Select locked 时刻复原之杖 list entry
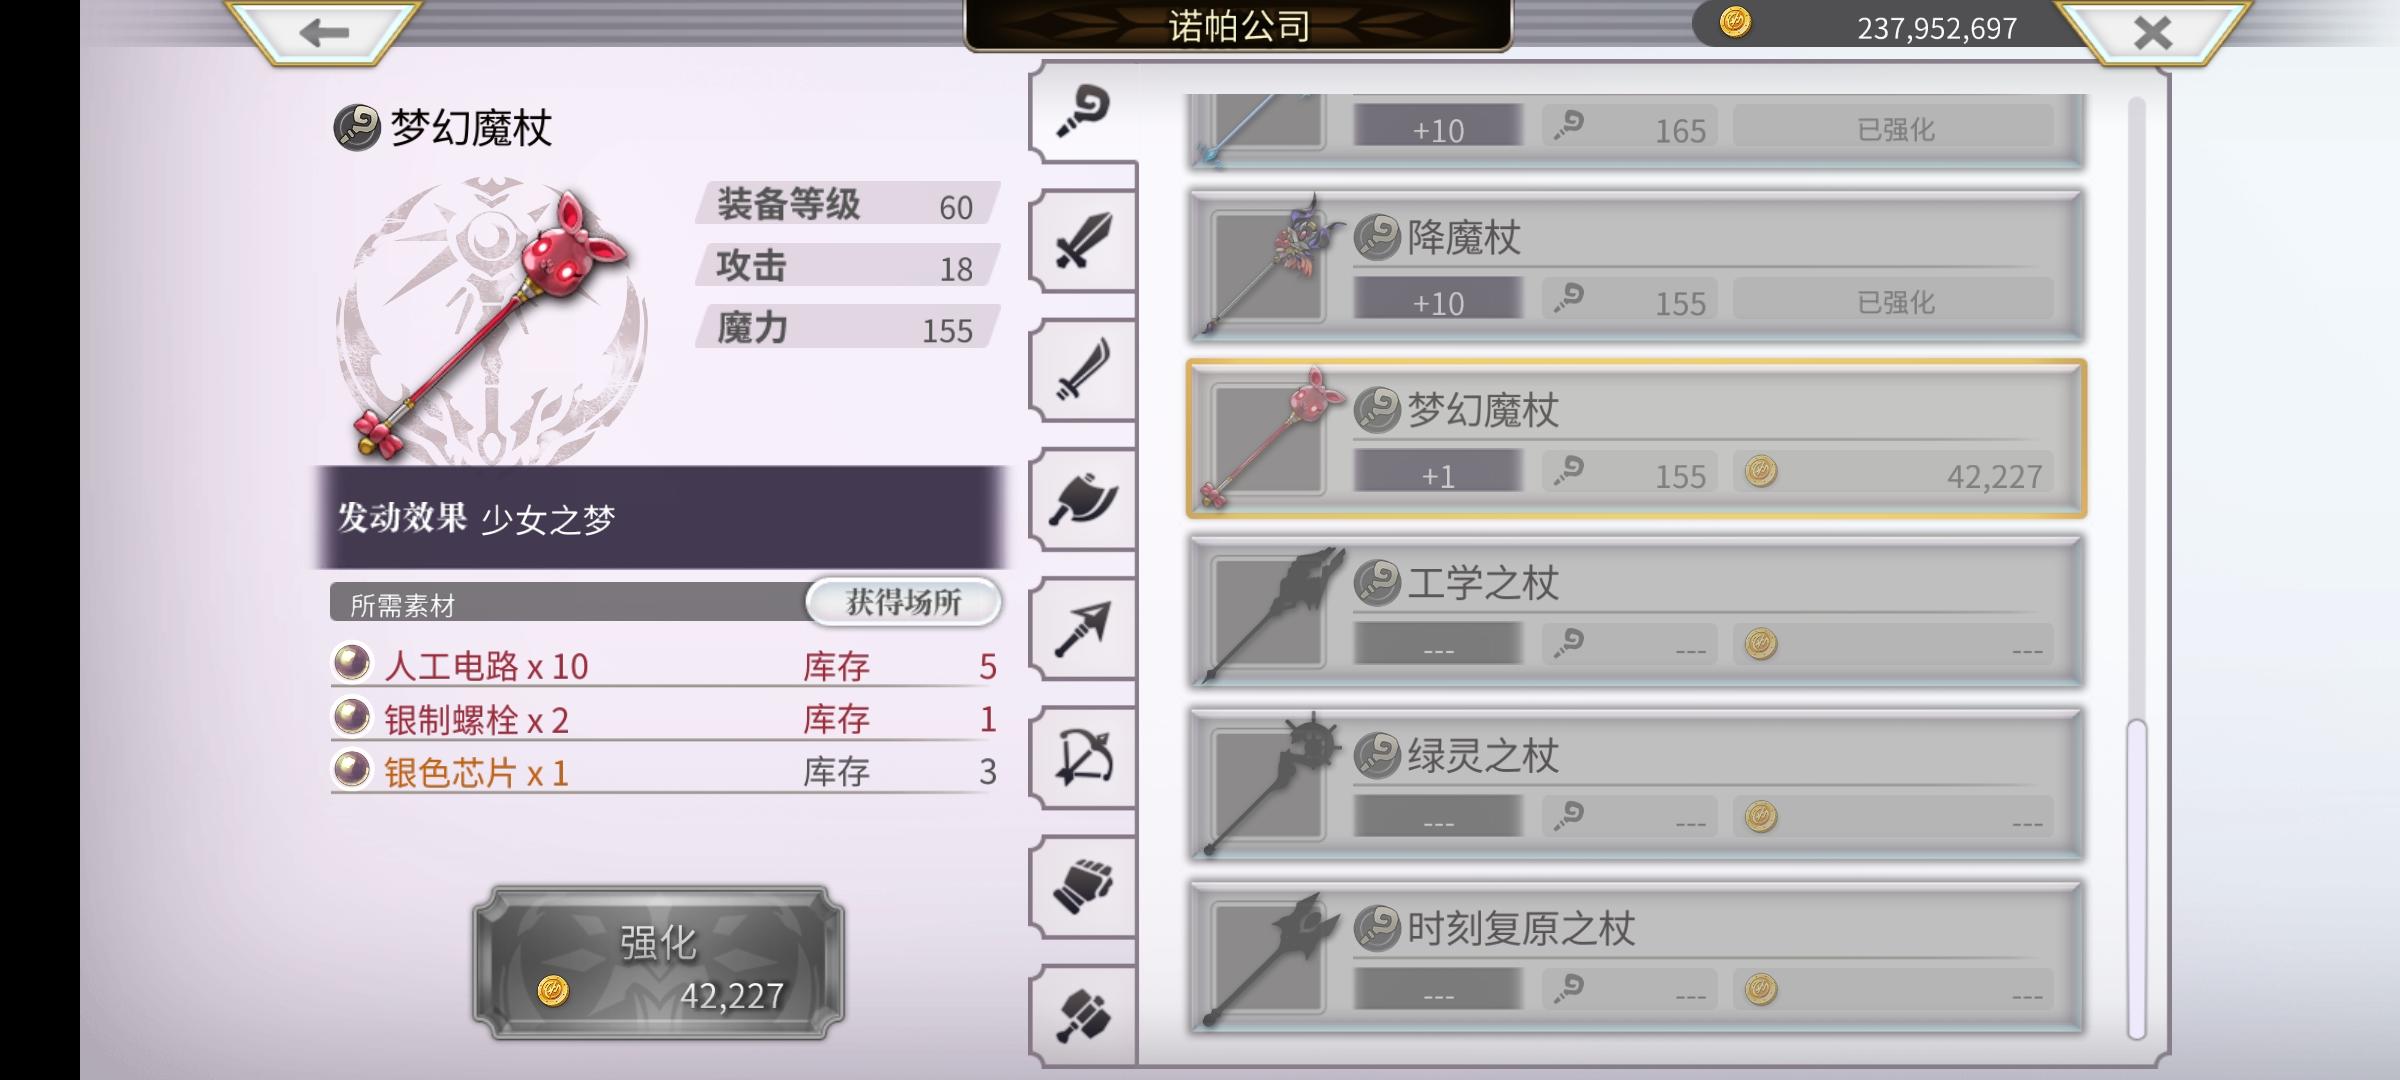This screenshot has width=2400, height=1080. pyautogui.click(x=1636, y=958)
